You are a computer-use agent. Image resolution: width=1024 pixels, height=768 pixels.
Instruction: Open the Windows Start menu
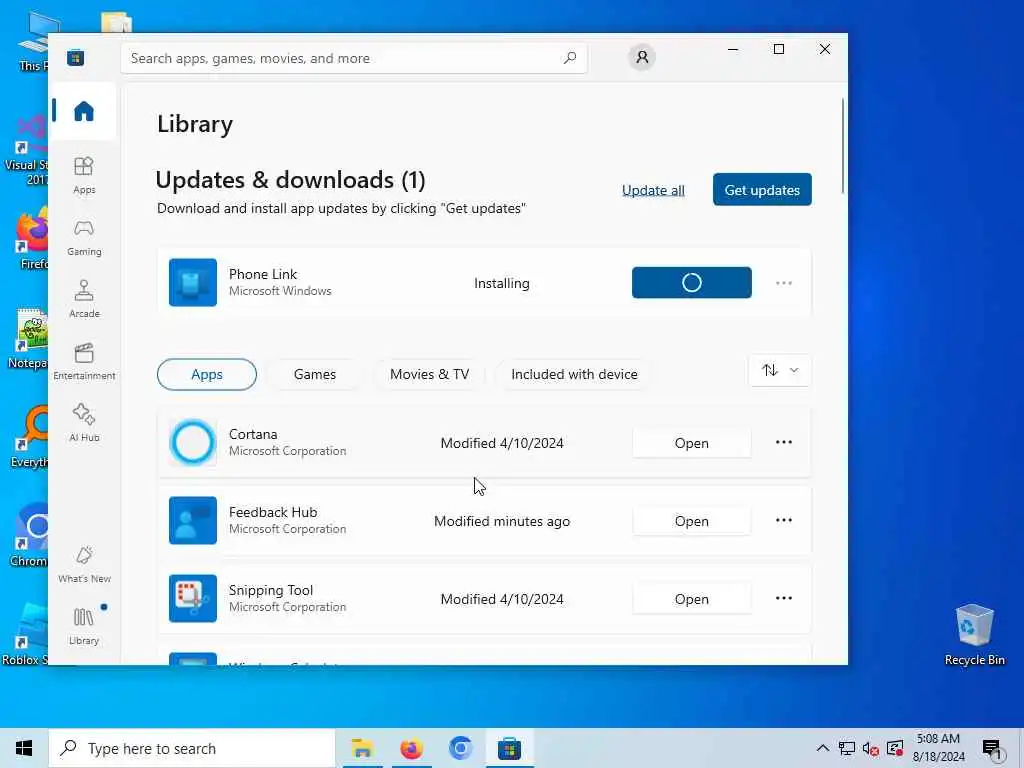click(24, 748)
